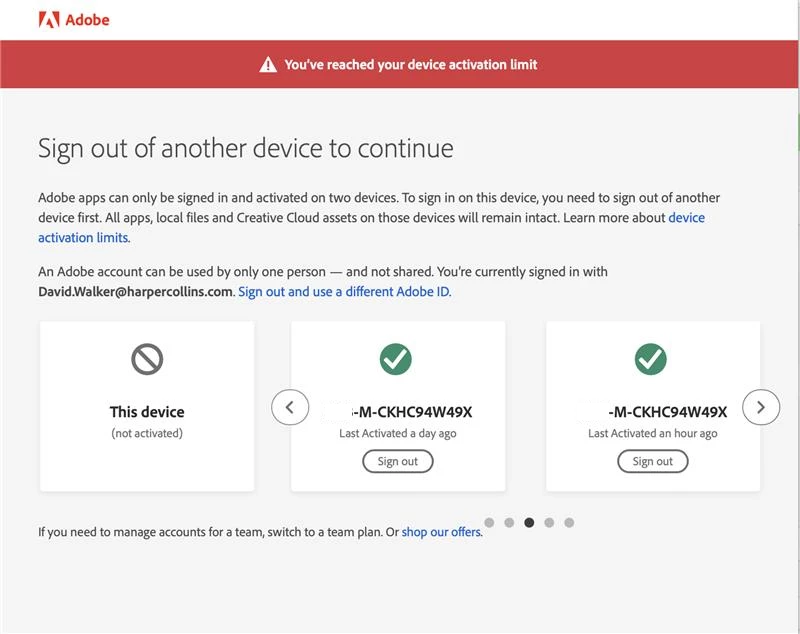The height and width of the screenshot is (634, 800).
Task: Click the David.Walker@harpercollins.com email text
Action: tap(136, 292)
